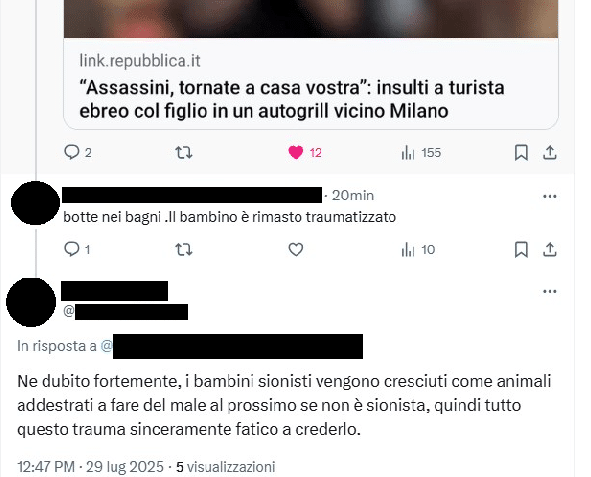Share the 20min-old reply
Viewport: 591px width, 477px height.
tap(550, 249)
